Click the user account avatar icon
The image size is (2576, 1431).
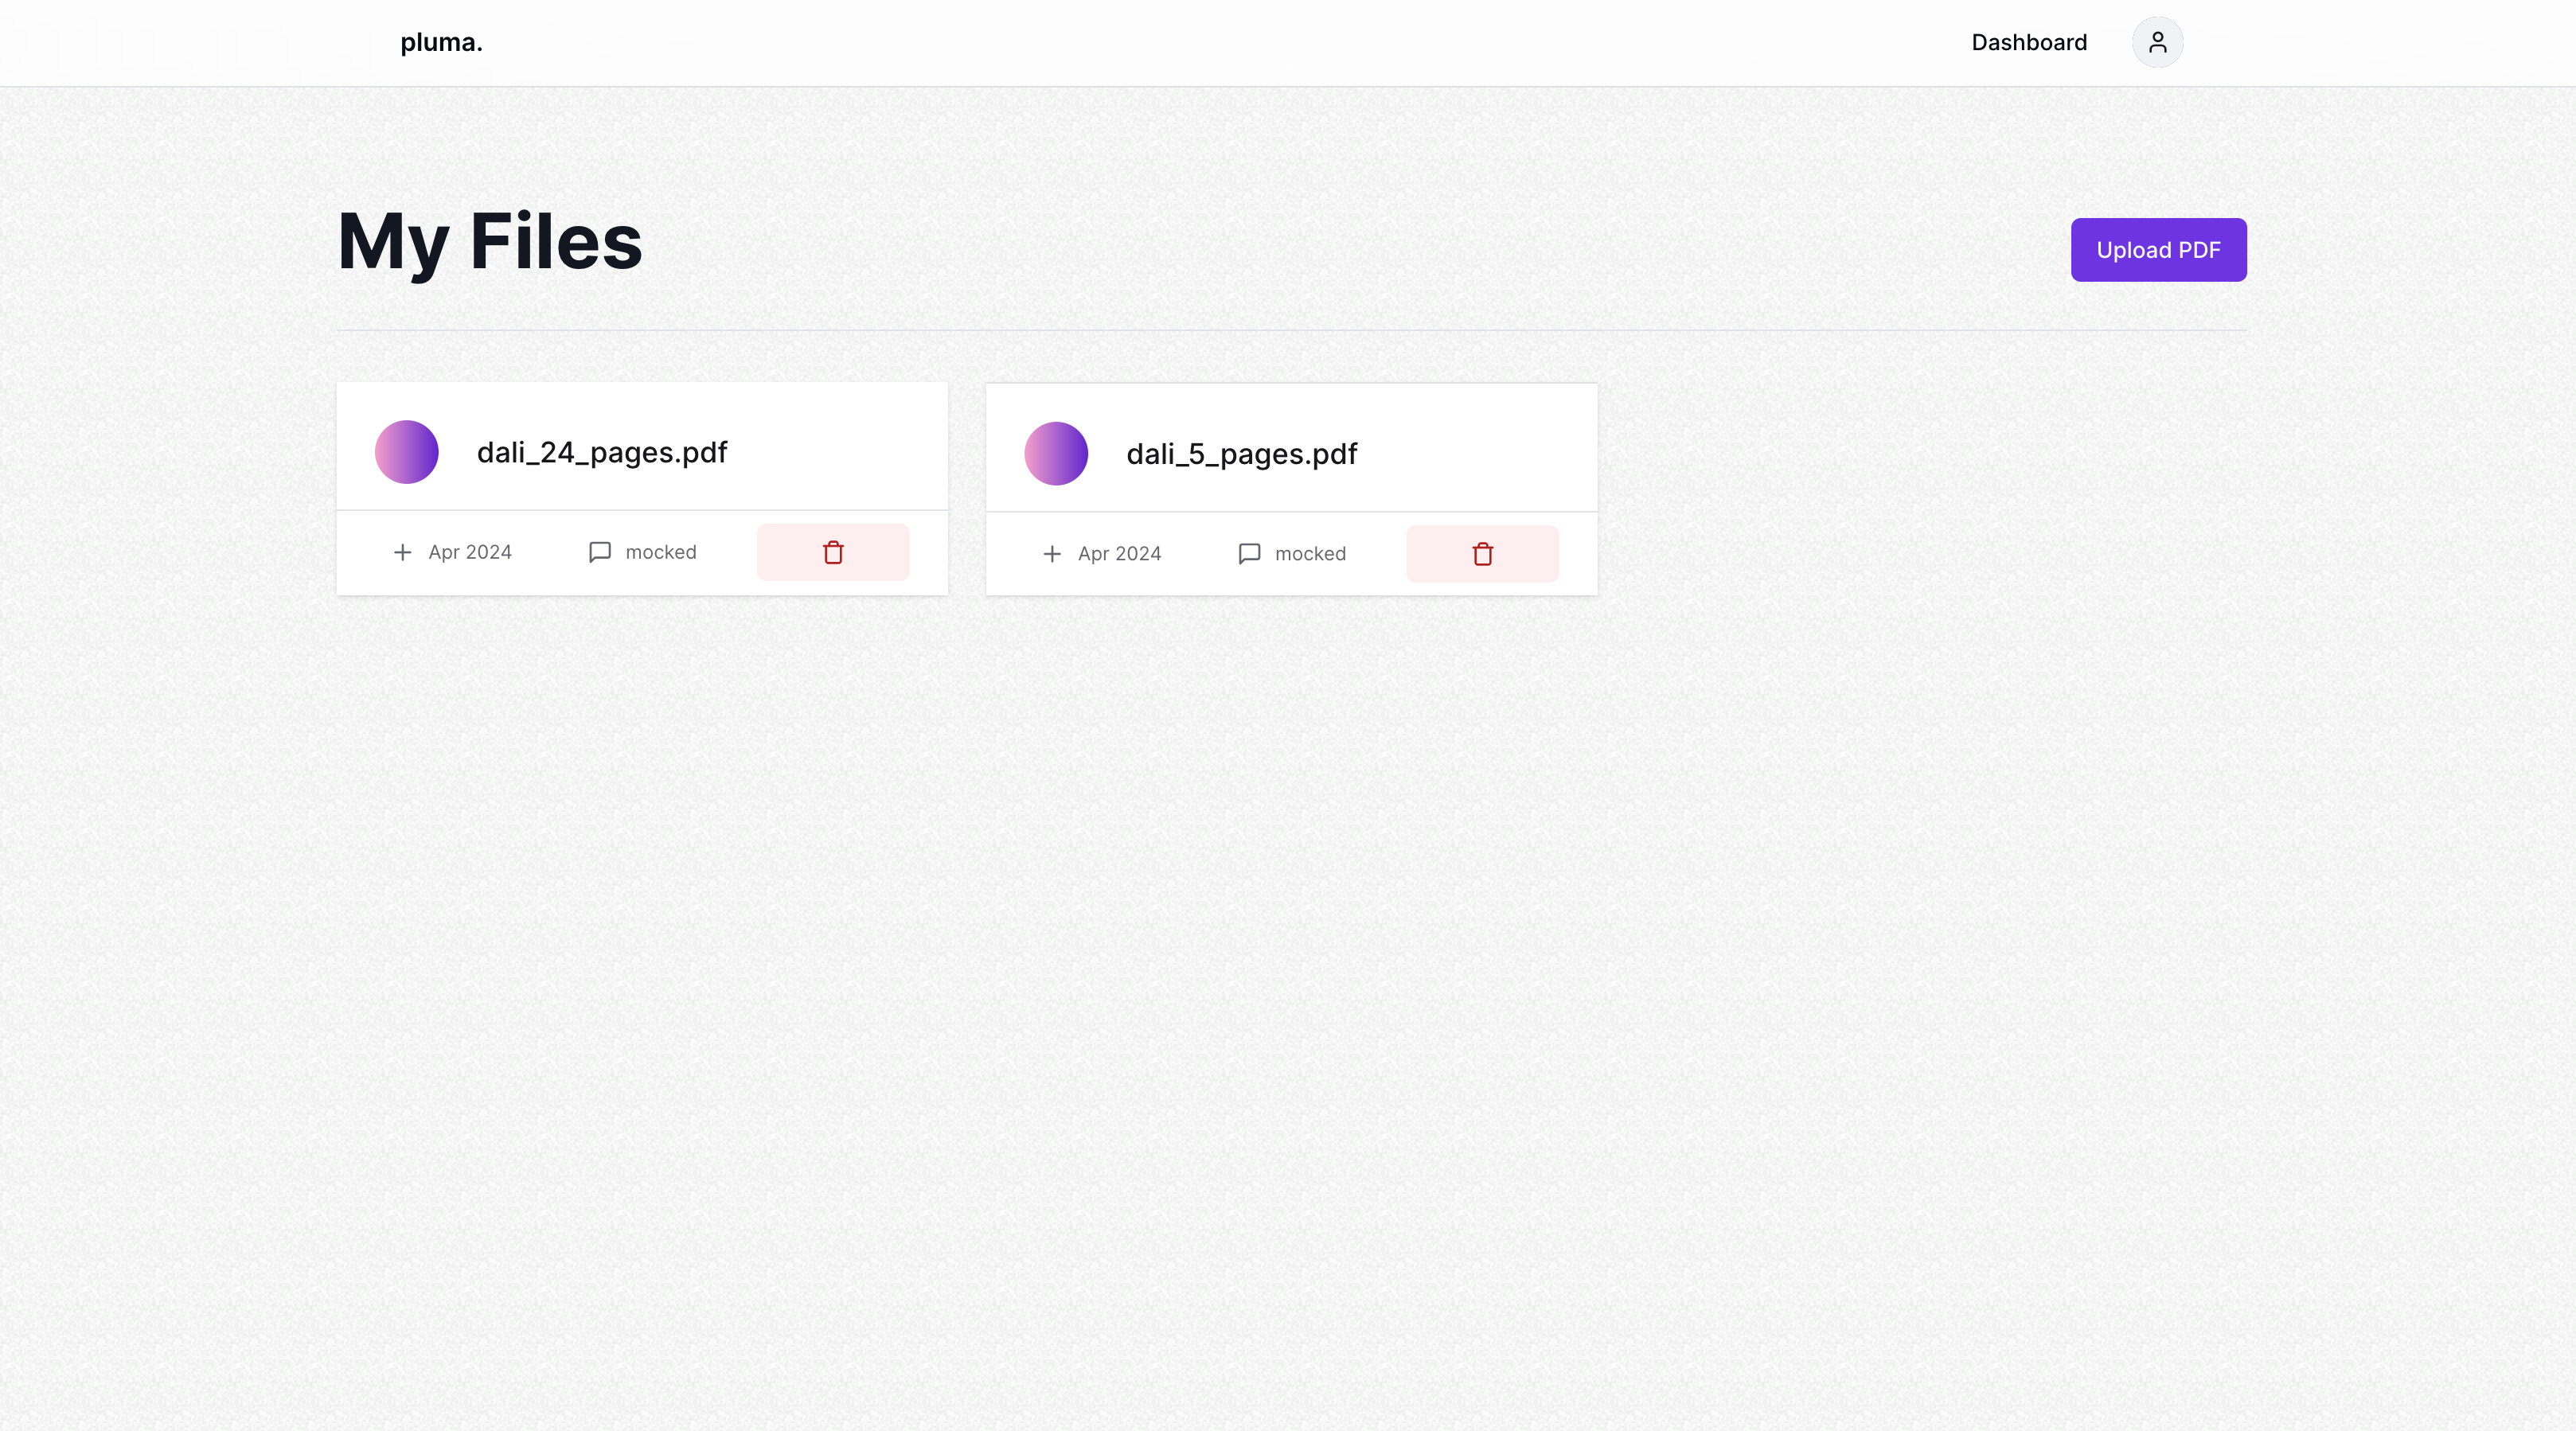click(2157, 42)
